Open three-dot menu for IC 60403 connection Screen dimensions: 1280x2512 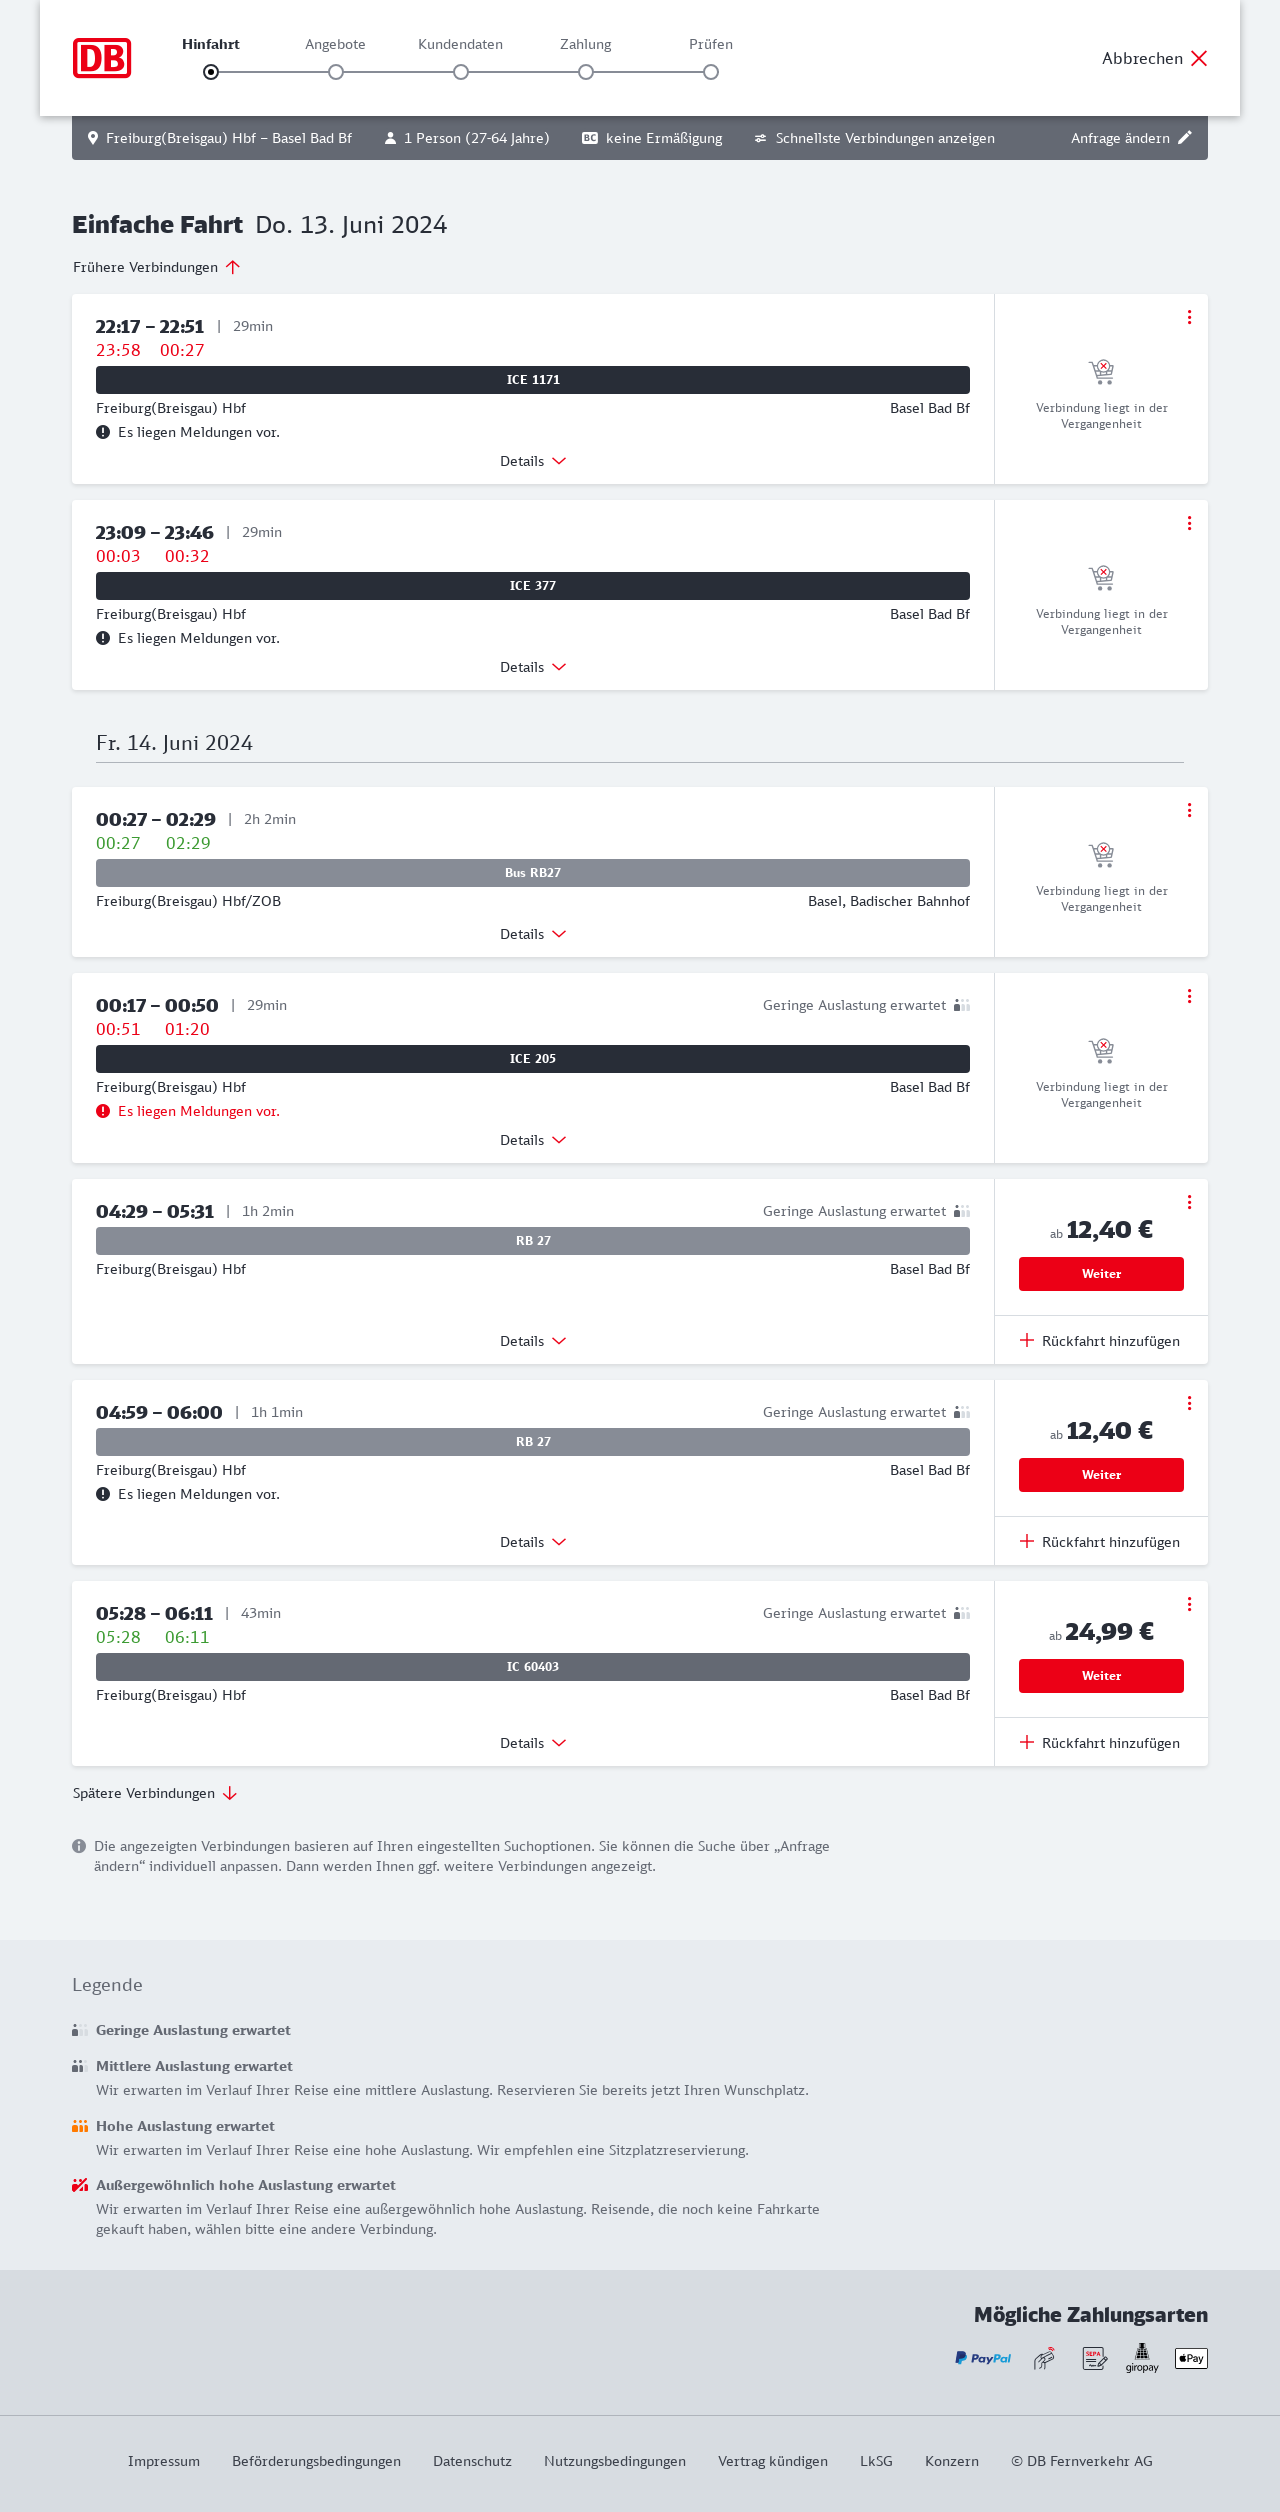point(1189,1604)
